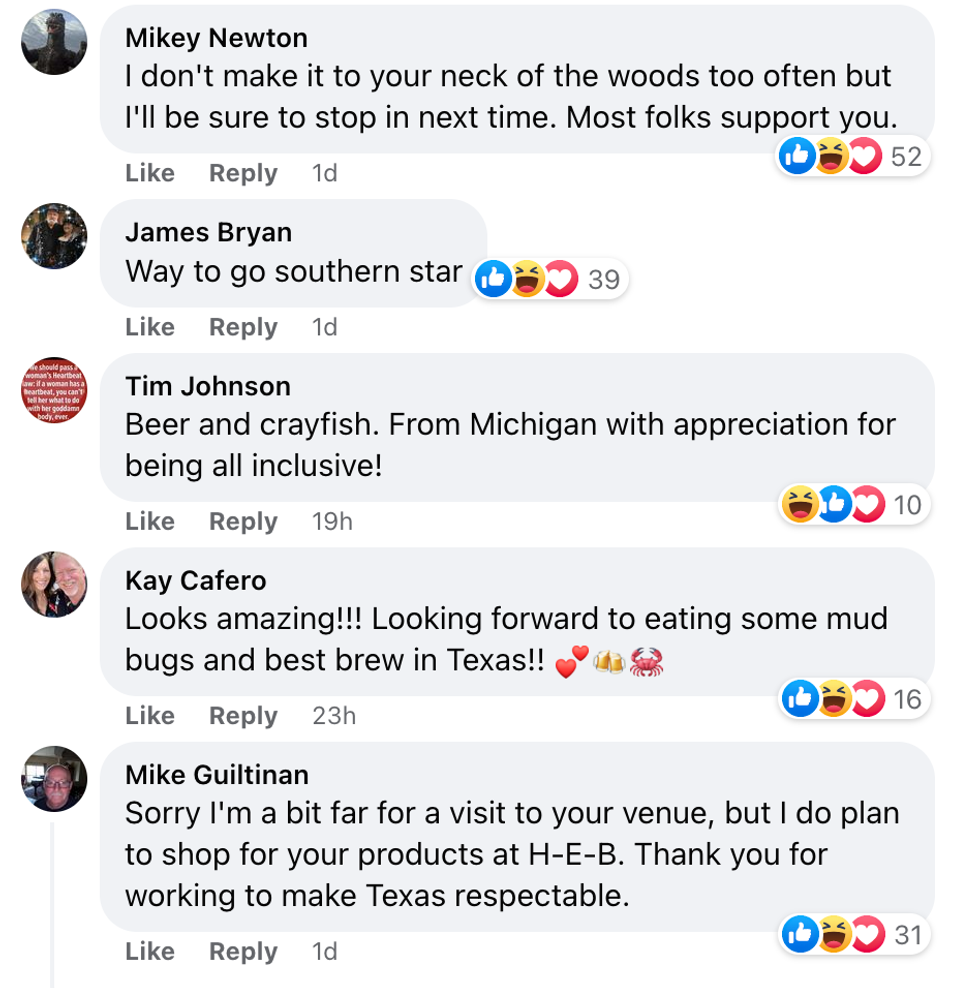Like James Bryan's comment

pos(149,327)
